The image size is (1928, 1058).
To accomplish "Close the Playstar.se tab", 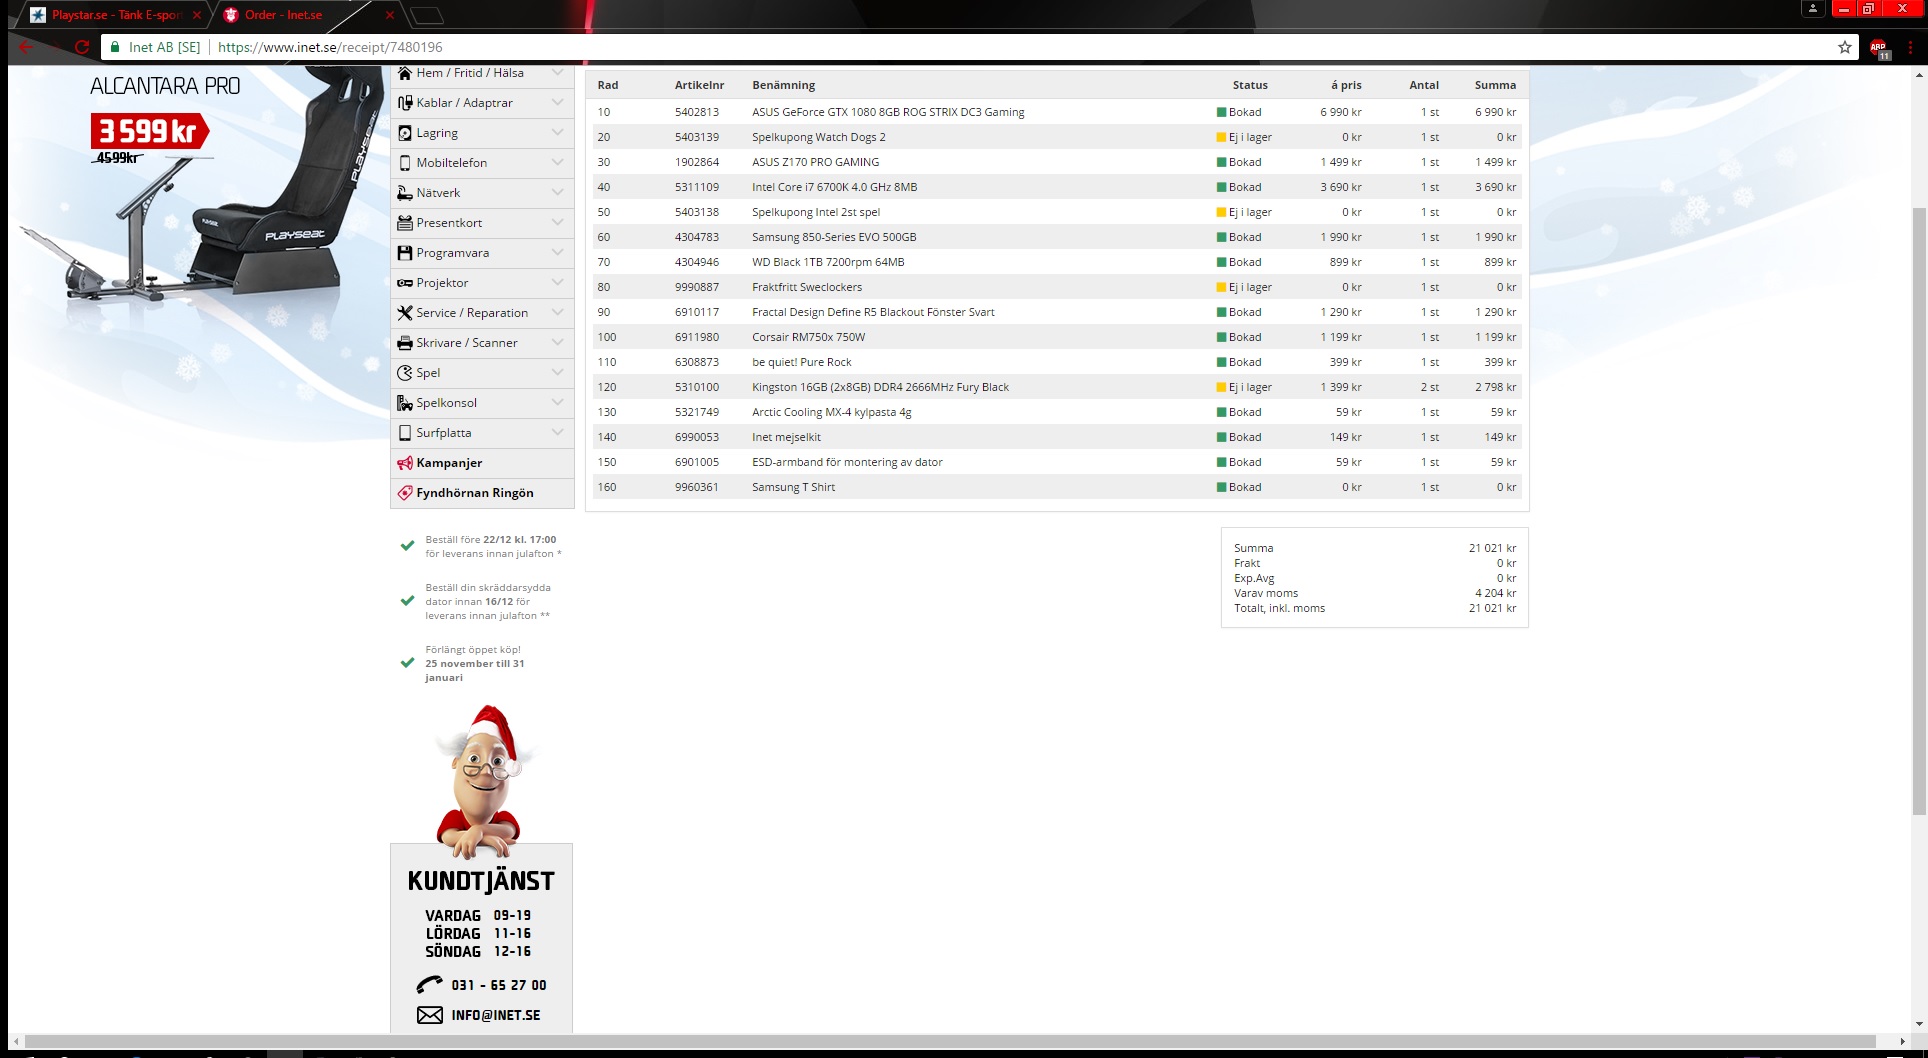I will tap(196, 15).
